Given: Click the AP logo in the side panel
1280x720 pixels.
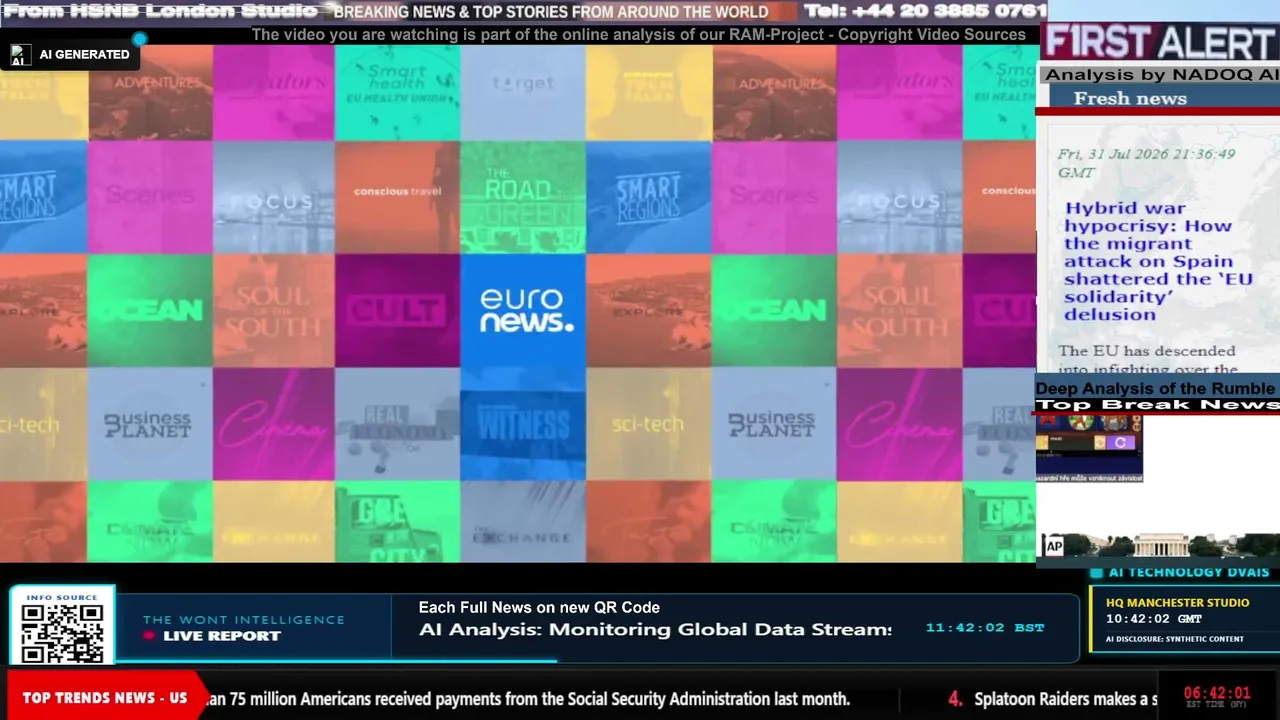Looking at the screenshot, I should pyautogui.click(x=1053, y=546).
